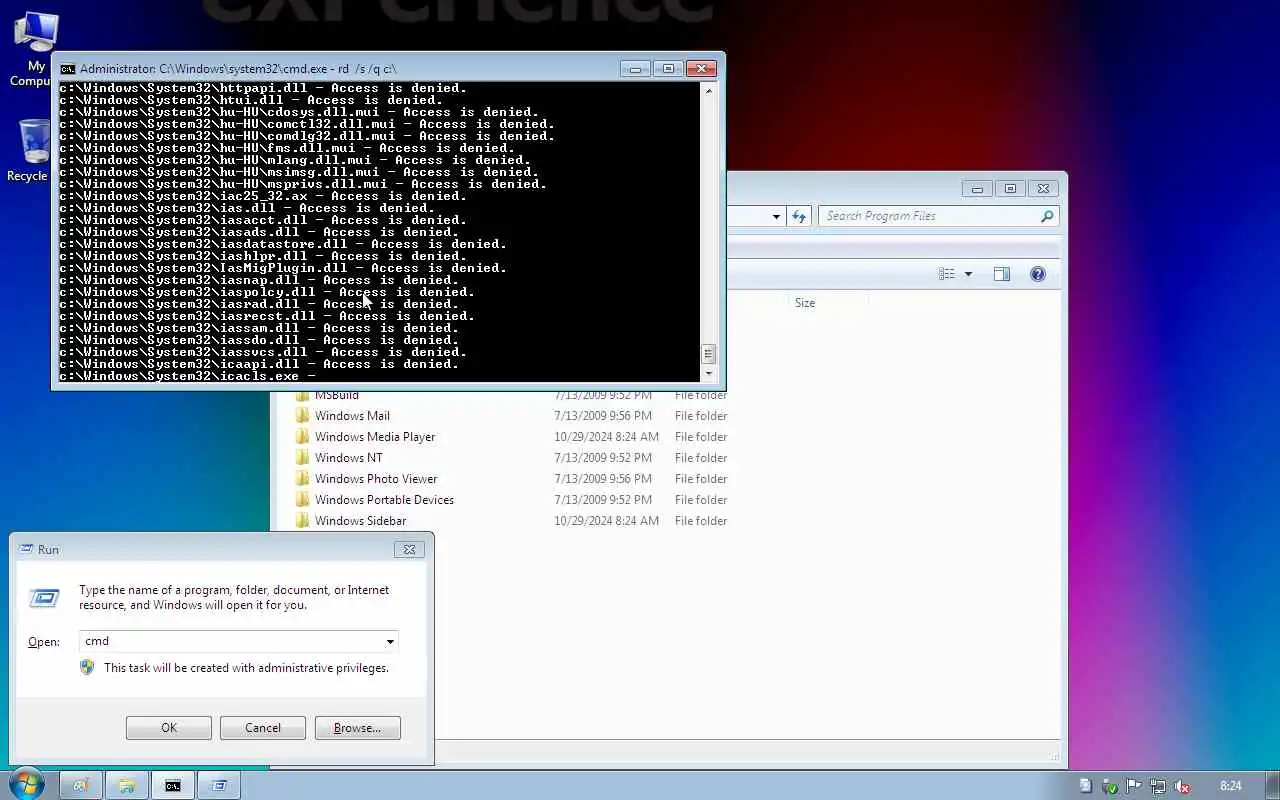The height and width of the screenshot is (800, 1280).
Task: Close the cmd.exe window
Action: point(701,68)
